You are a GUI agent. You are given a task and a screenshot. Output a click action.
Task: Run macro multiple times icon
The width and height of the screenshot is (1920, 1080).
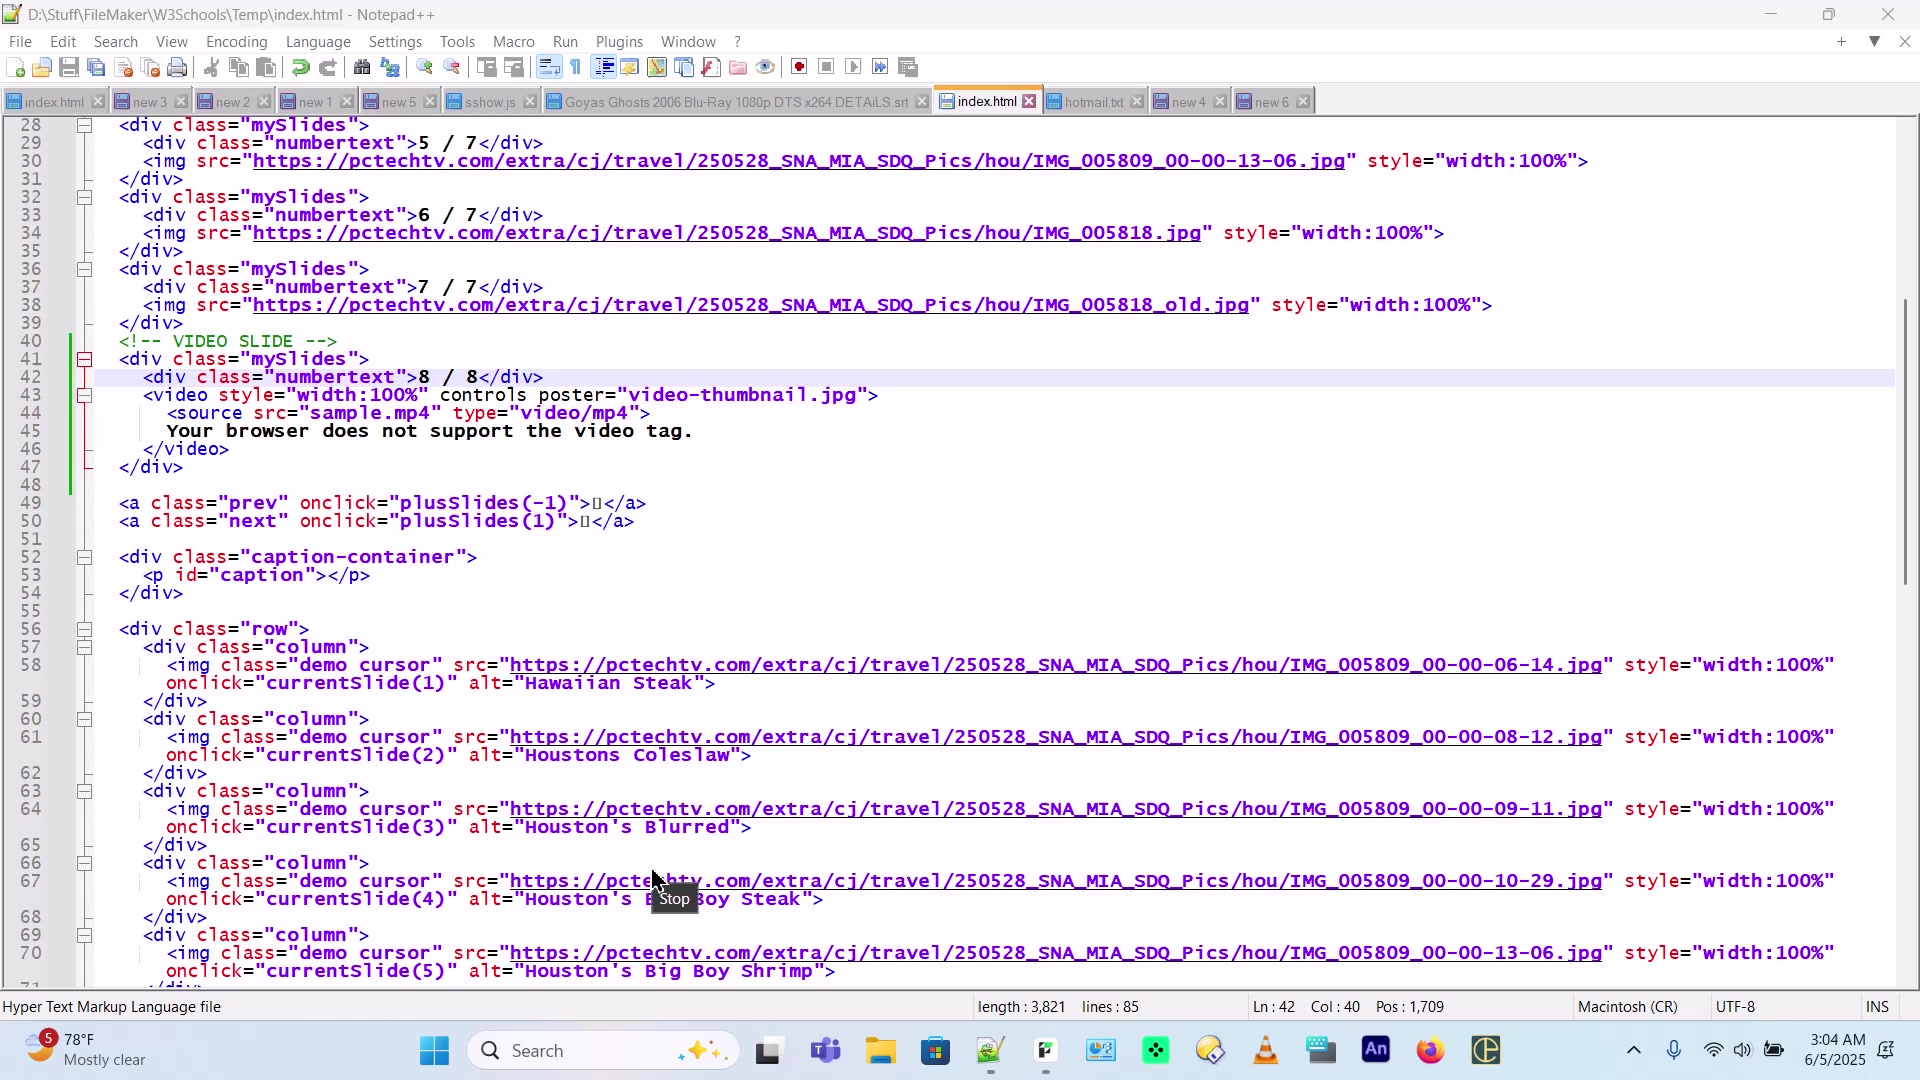point(880,67)
